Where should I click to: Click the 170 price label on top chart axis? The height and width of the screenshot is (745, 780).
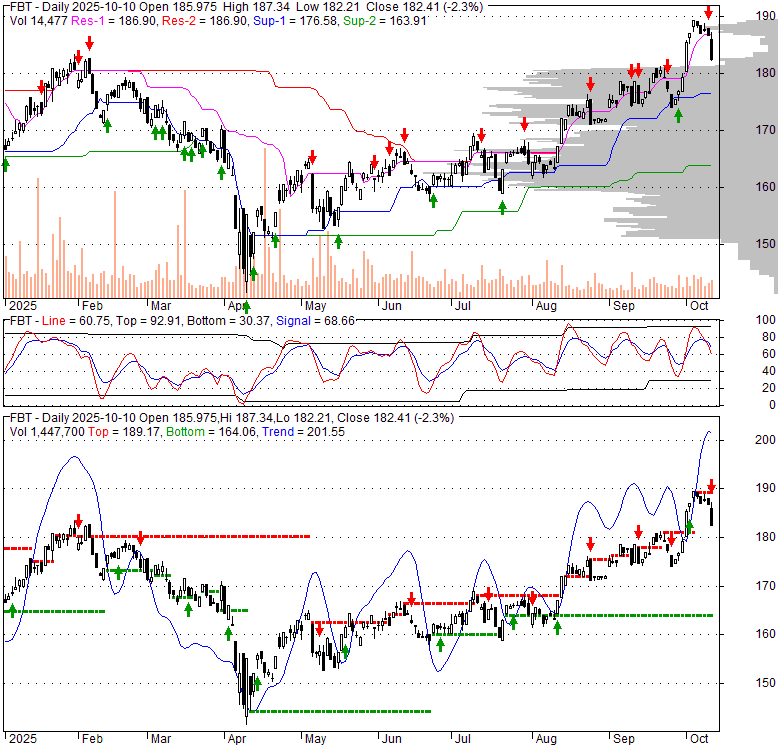pos(766,130)
